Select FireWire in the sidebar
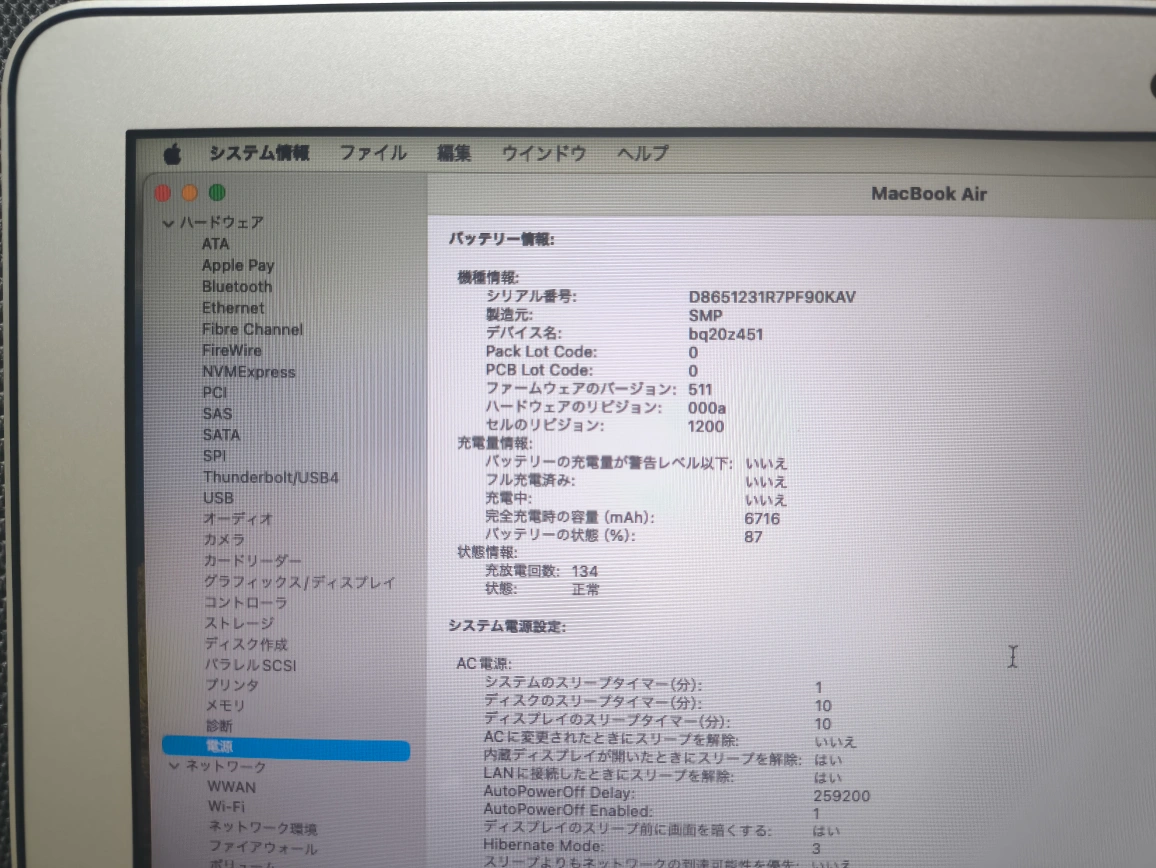The image size is (1156, 868). pyautogui.click(x=232, y=351)
